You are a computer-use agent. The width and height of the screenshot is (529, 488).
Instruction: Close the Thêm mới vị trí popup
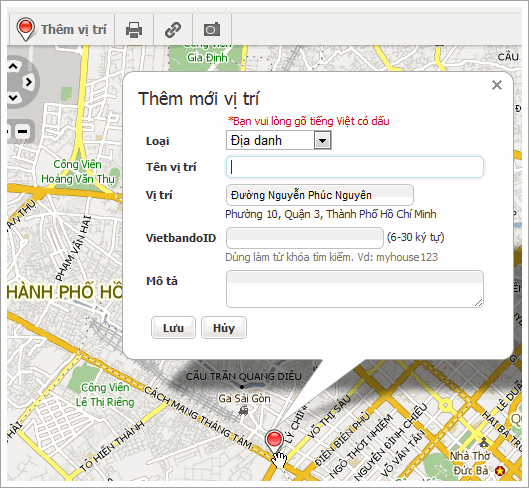click(497, 85)
